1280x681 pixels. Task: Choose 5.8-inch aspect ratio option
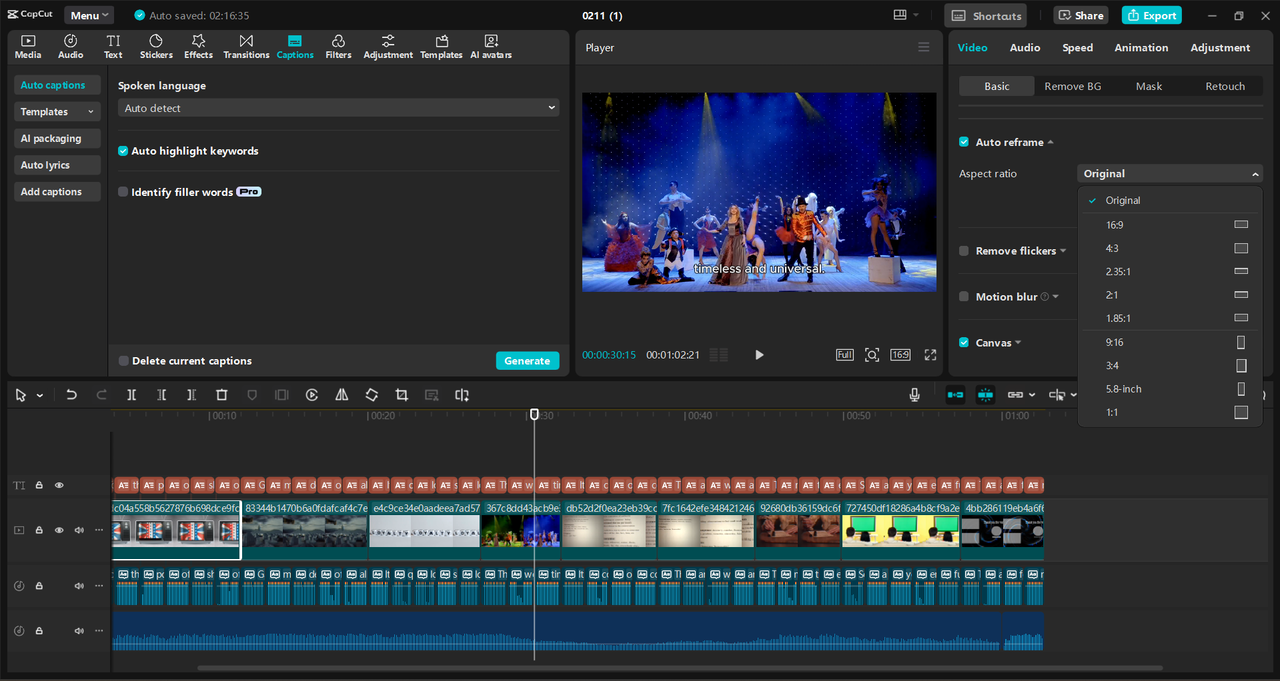(1169, 389)
